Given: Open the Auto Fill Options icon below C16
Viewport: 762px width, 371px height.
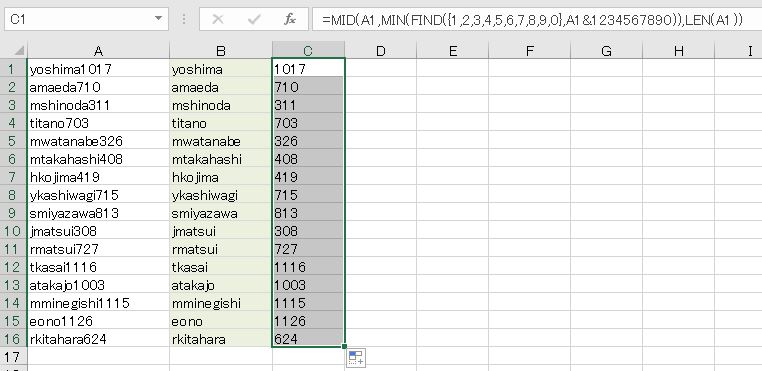Looking at the screenshot, I should [356, 358].
